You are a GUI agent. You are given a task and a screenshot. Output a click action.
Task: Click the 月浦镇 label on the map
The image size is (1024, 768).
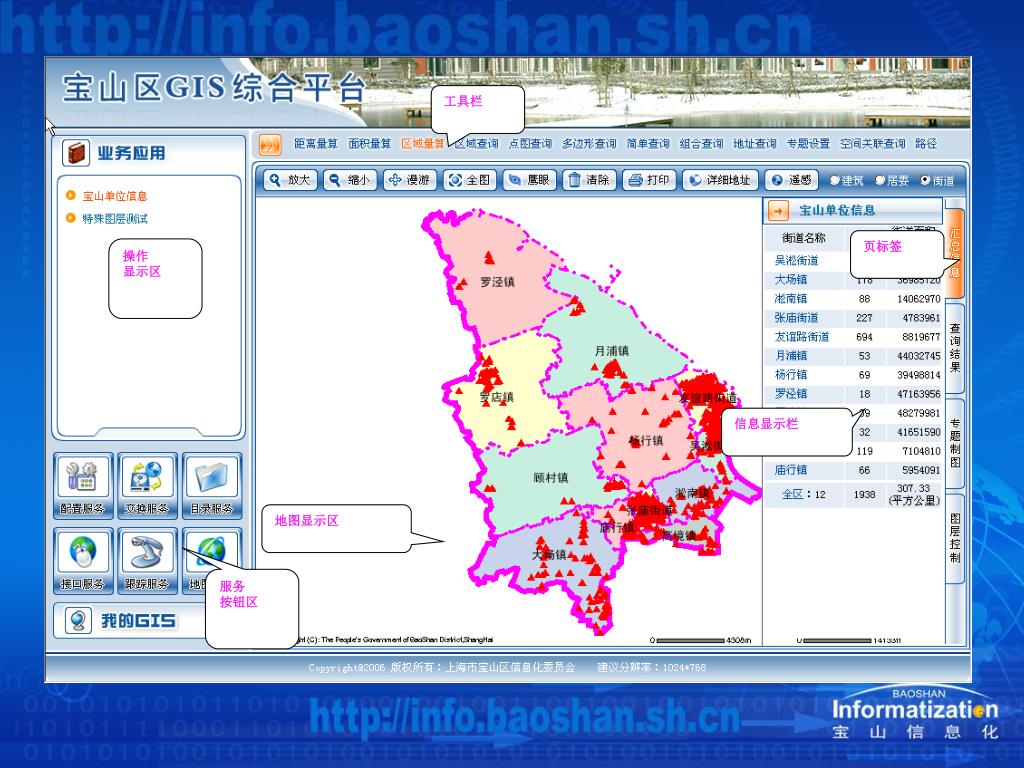click(x=612, y=351)
